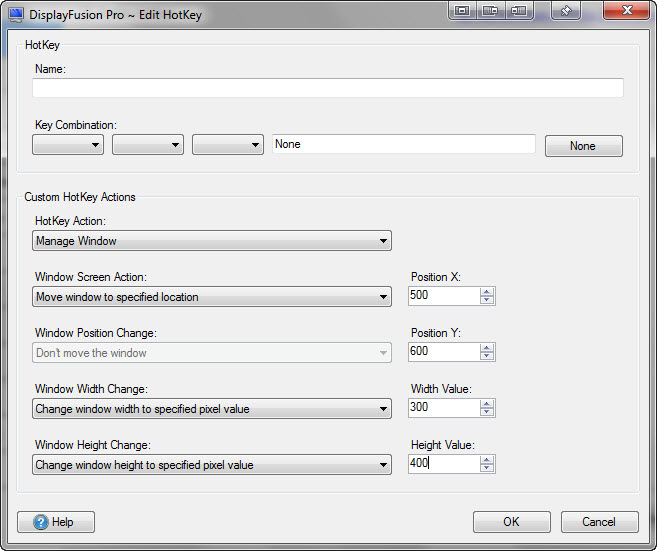Viewport: 657px width, 551px height.
Task: Click the first DisplayFusion title bar window button
Action: pos(462,10)
